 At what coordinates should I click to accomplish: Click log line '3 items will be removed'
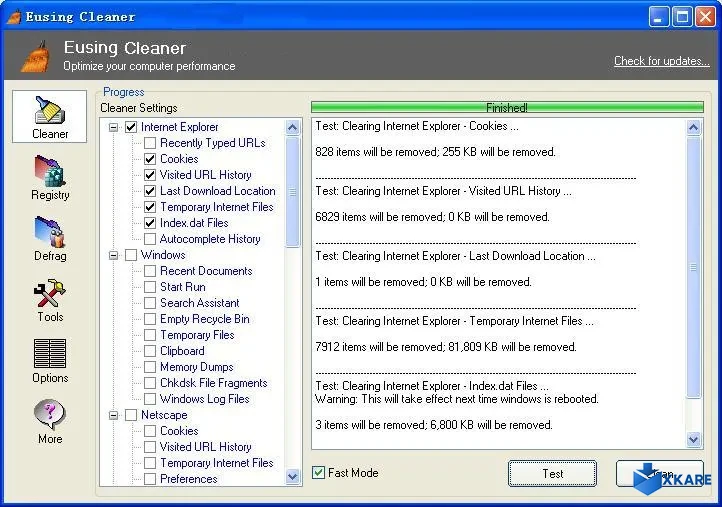(x=434, y=425)
